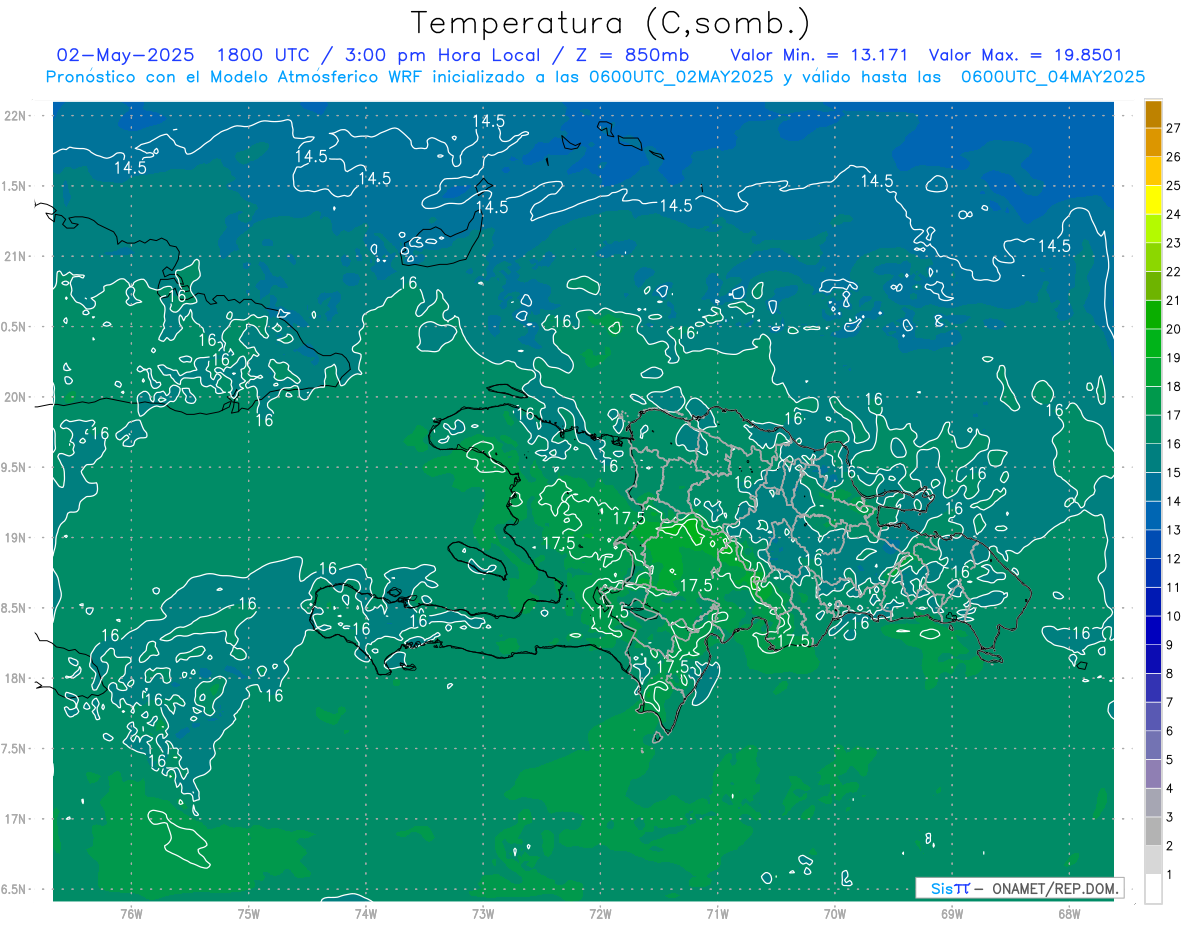This screenshot has height=927, width=1200.
Task: Click the '75W' longitude axis label
Action: 248,913
